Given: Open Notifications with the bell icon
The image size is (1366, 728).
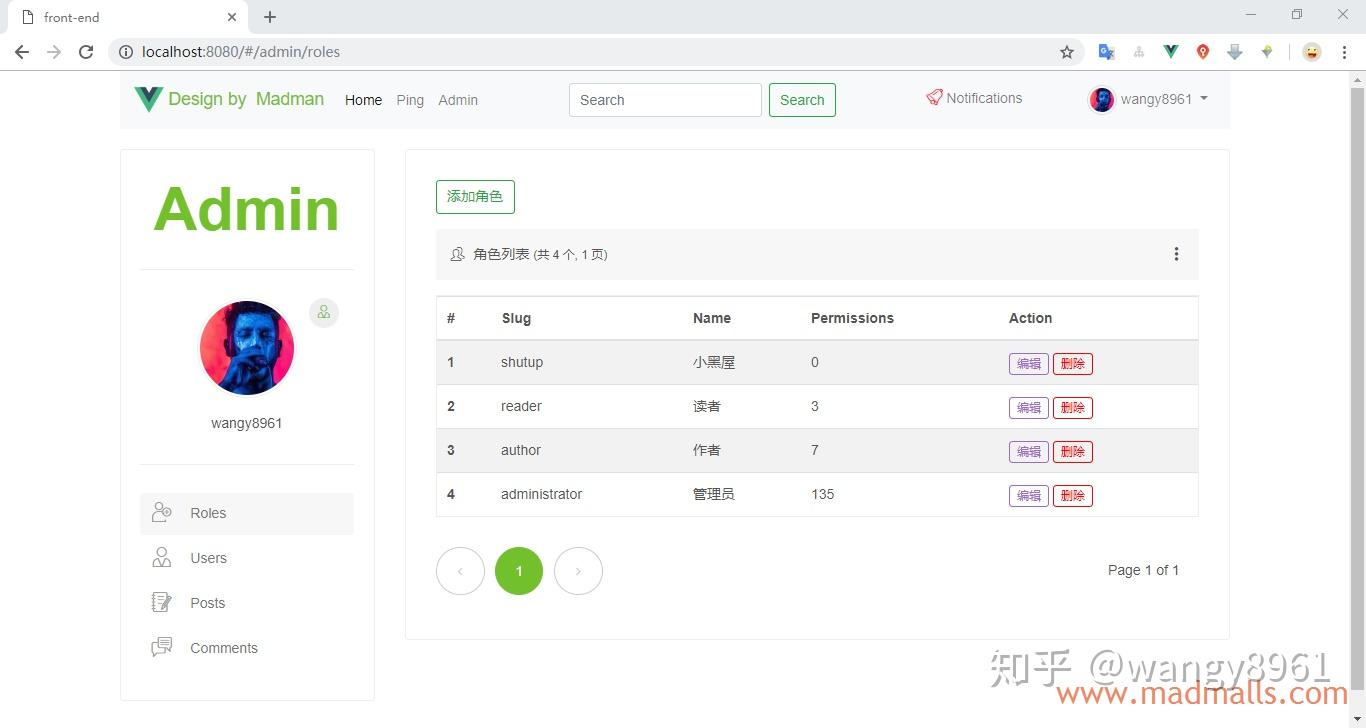Looking at the screenshot, I should click(x=934, y=97).
